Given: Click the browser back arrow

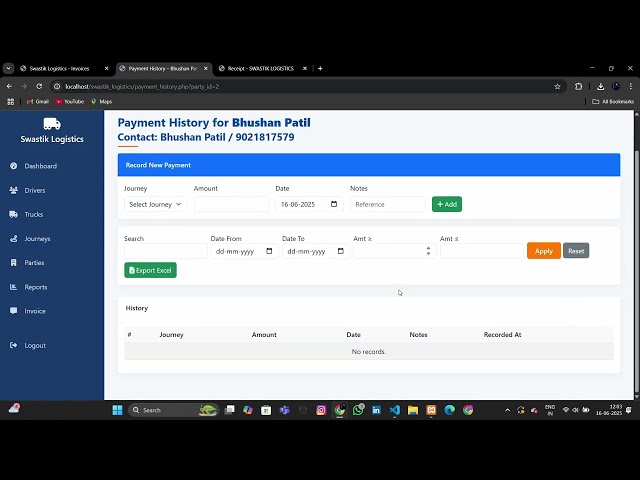Looking at the screenshot, I should pos(9,87).
